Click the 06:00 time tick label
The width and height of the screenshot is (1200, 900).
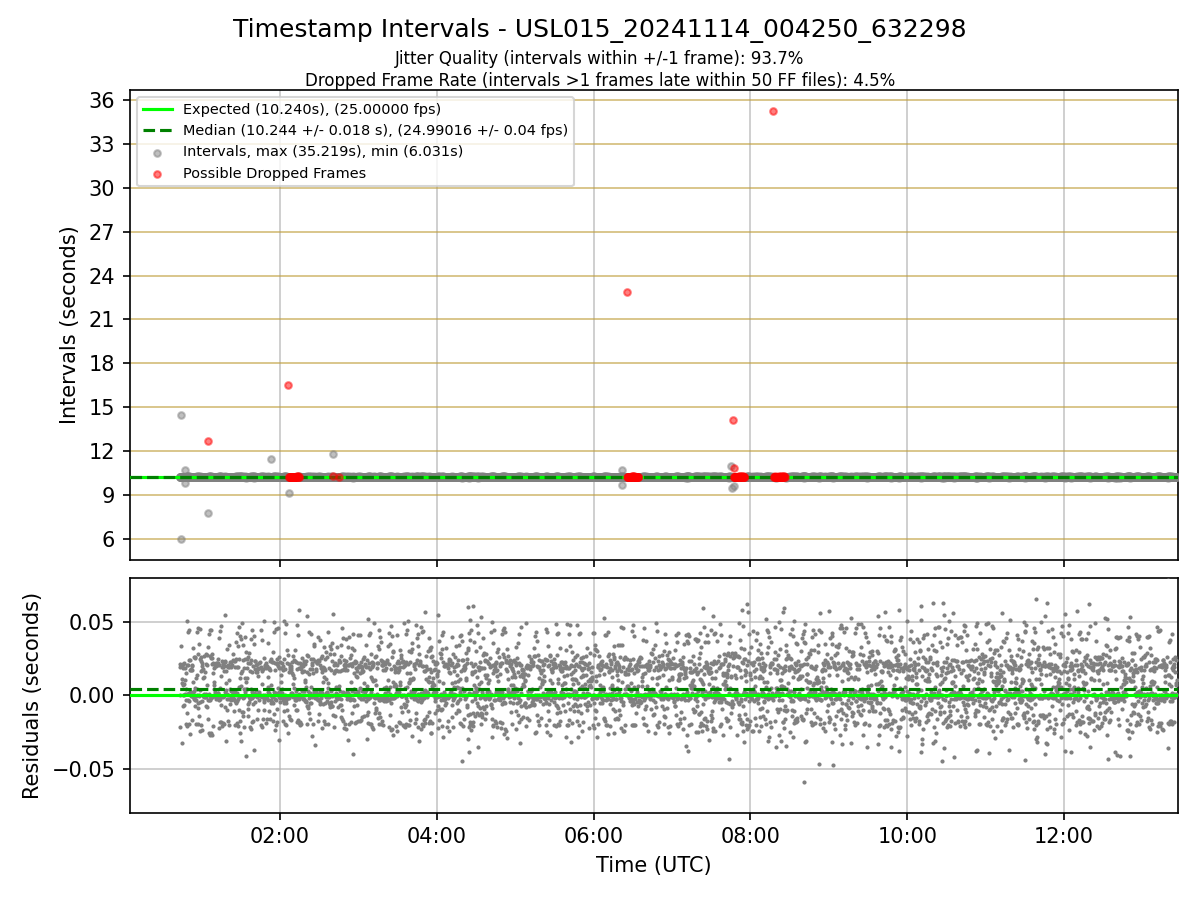click(594, 836)
